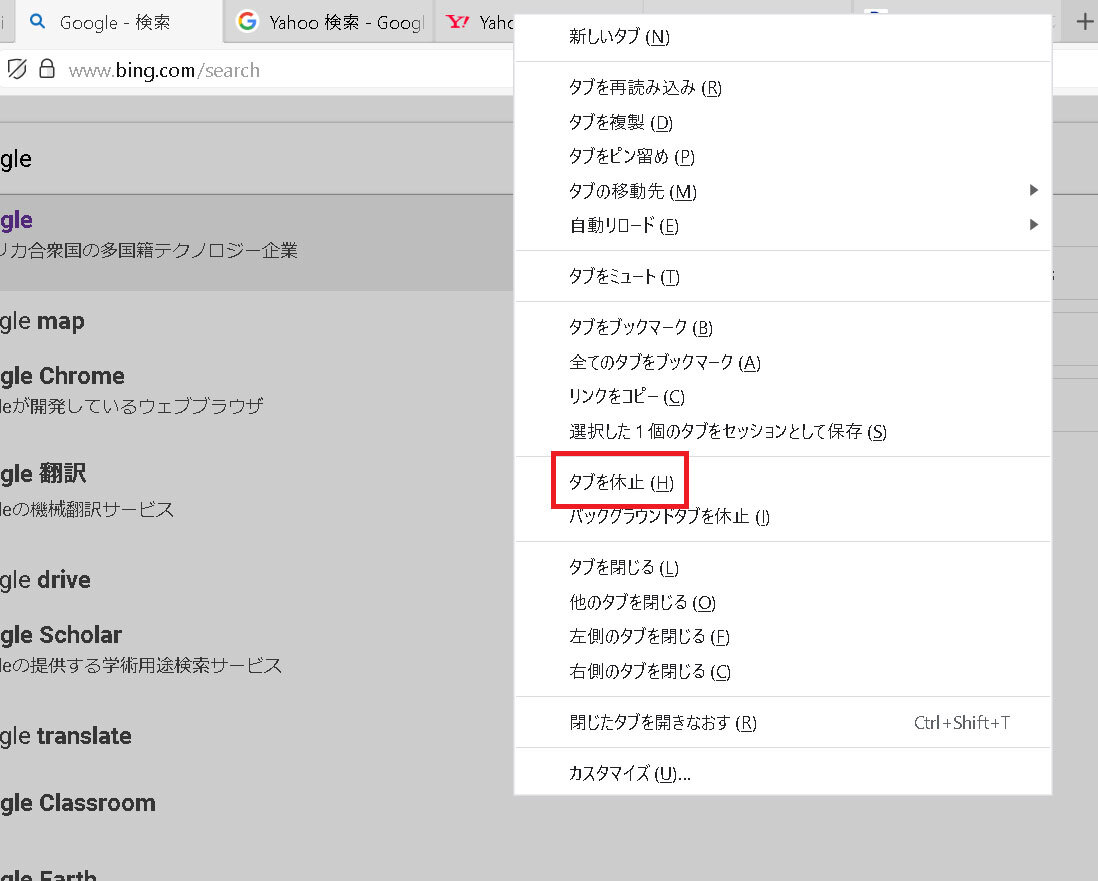Click the tracking protection shield icon
The image size is (1098, 881).
pyautogui.click(x=17, y=69)
